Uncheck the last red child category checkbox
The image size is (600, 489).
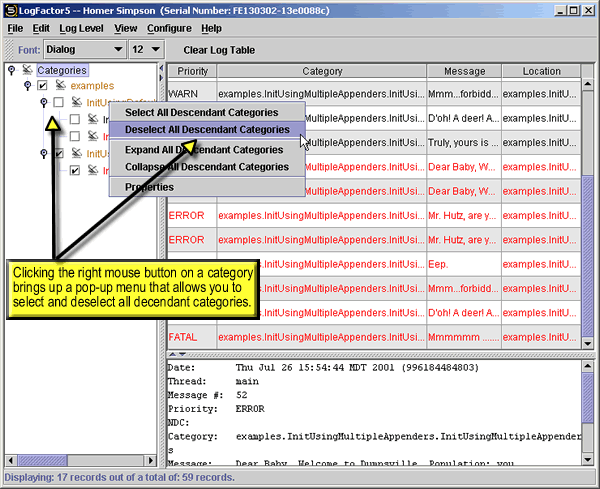pos(75,171)
